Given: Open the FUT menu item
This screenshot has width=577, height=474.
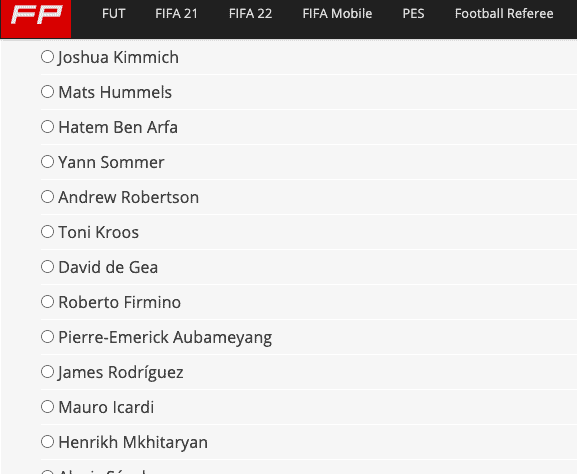Looking at the screenshot, I should pos(113,14).
